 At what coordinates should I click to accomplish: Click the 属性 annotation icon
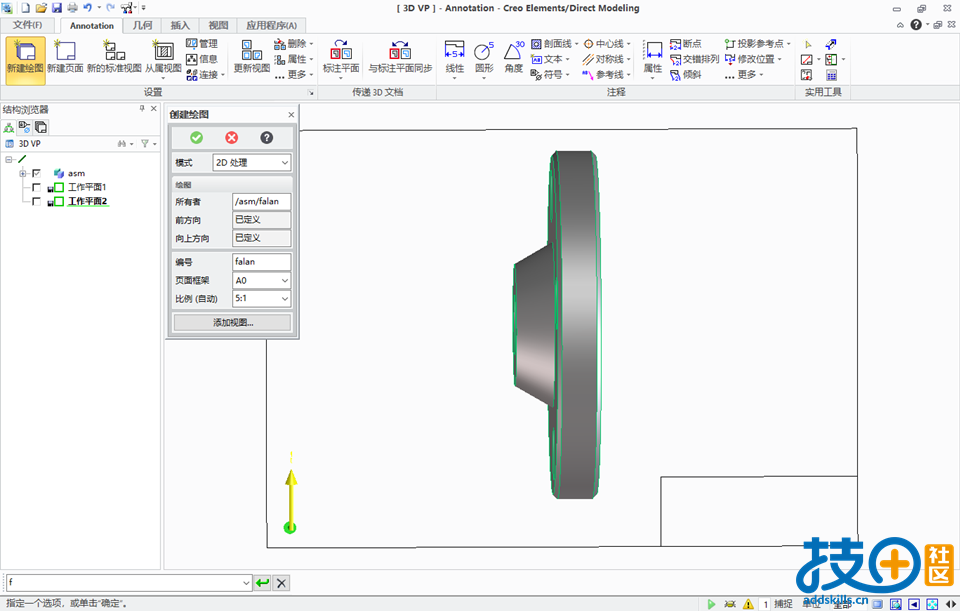[653, 56]
